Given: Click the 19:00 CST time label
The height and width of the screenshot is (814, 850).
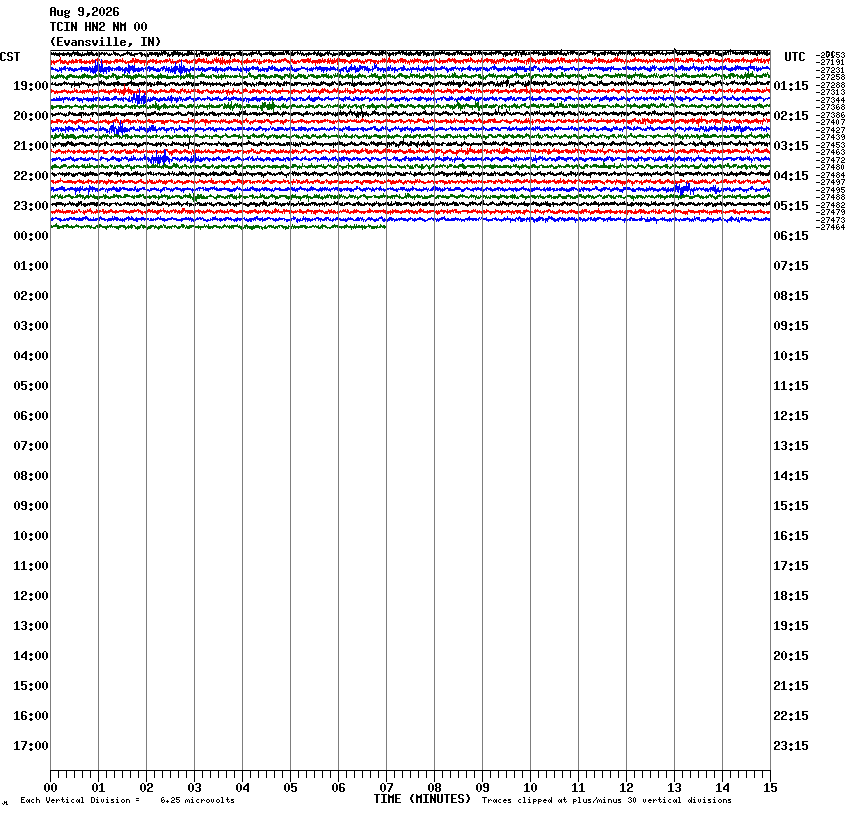Looking at the screenshot, I should click(31, 86).
